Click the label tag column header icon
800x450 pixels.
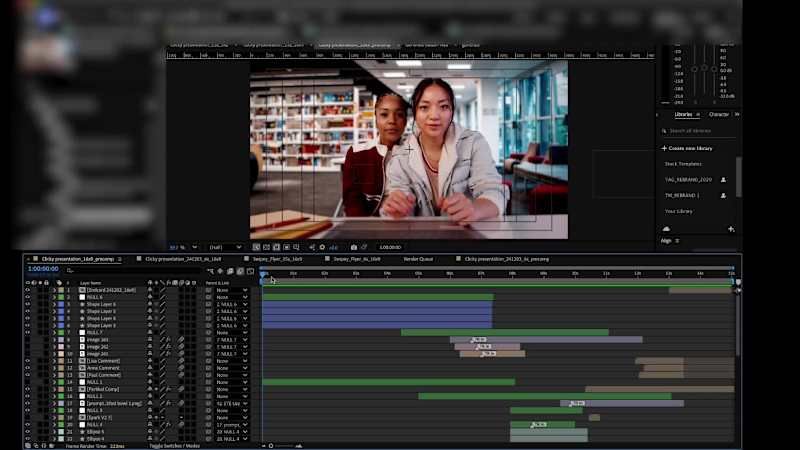coord(59,283)
